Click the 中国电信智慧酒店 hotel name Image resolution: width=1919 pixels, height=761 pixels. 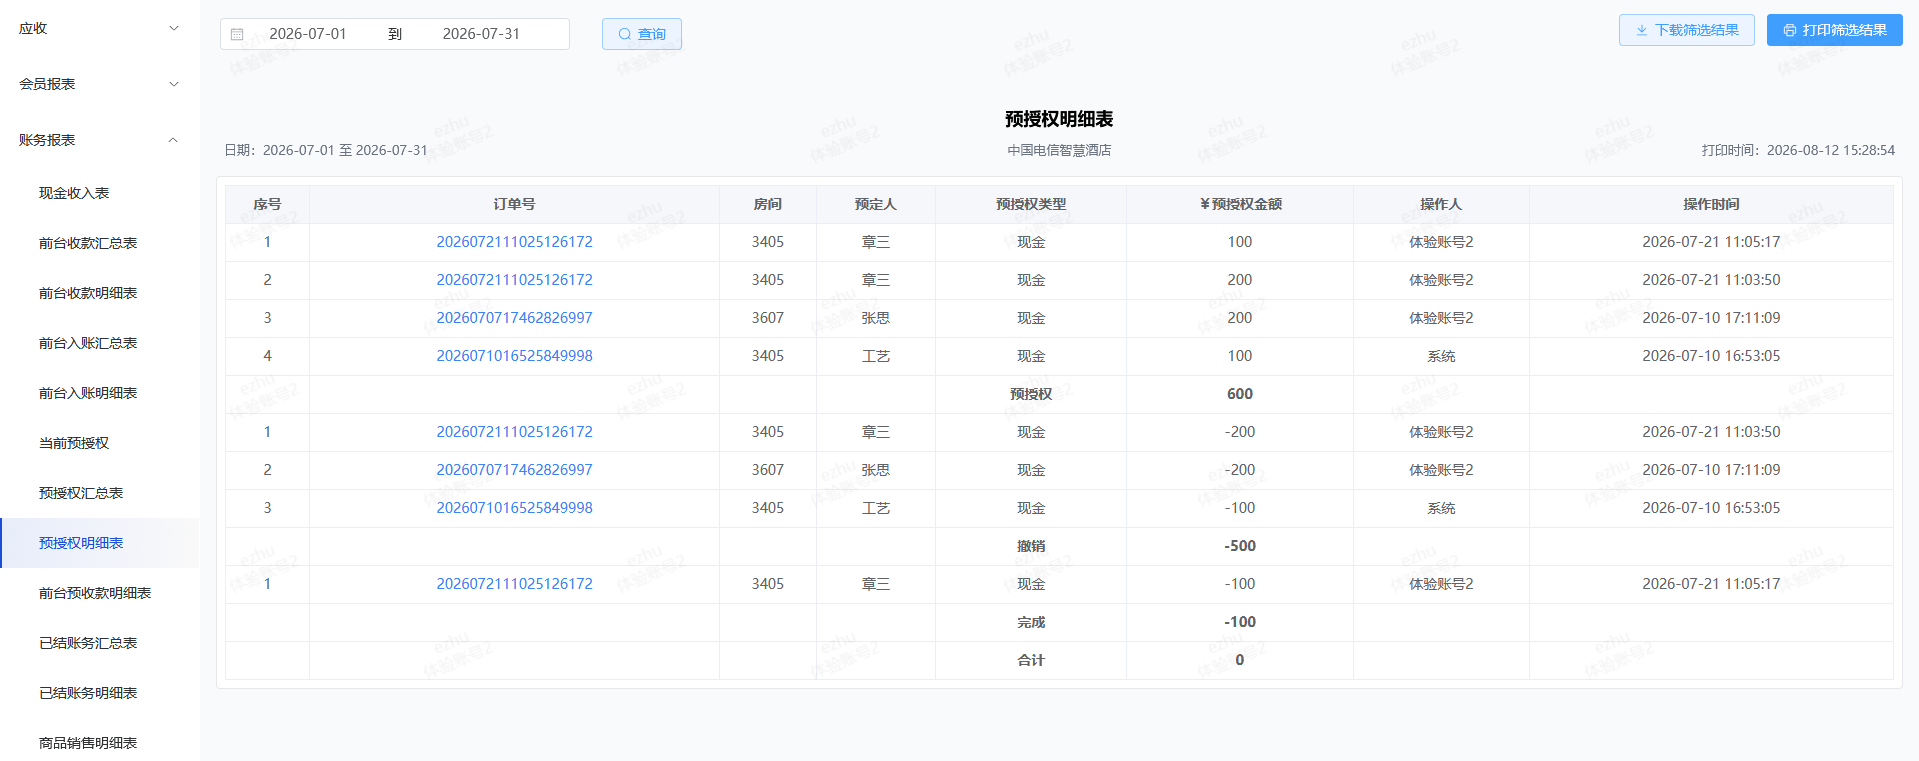click(1059, 150)
